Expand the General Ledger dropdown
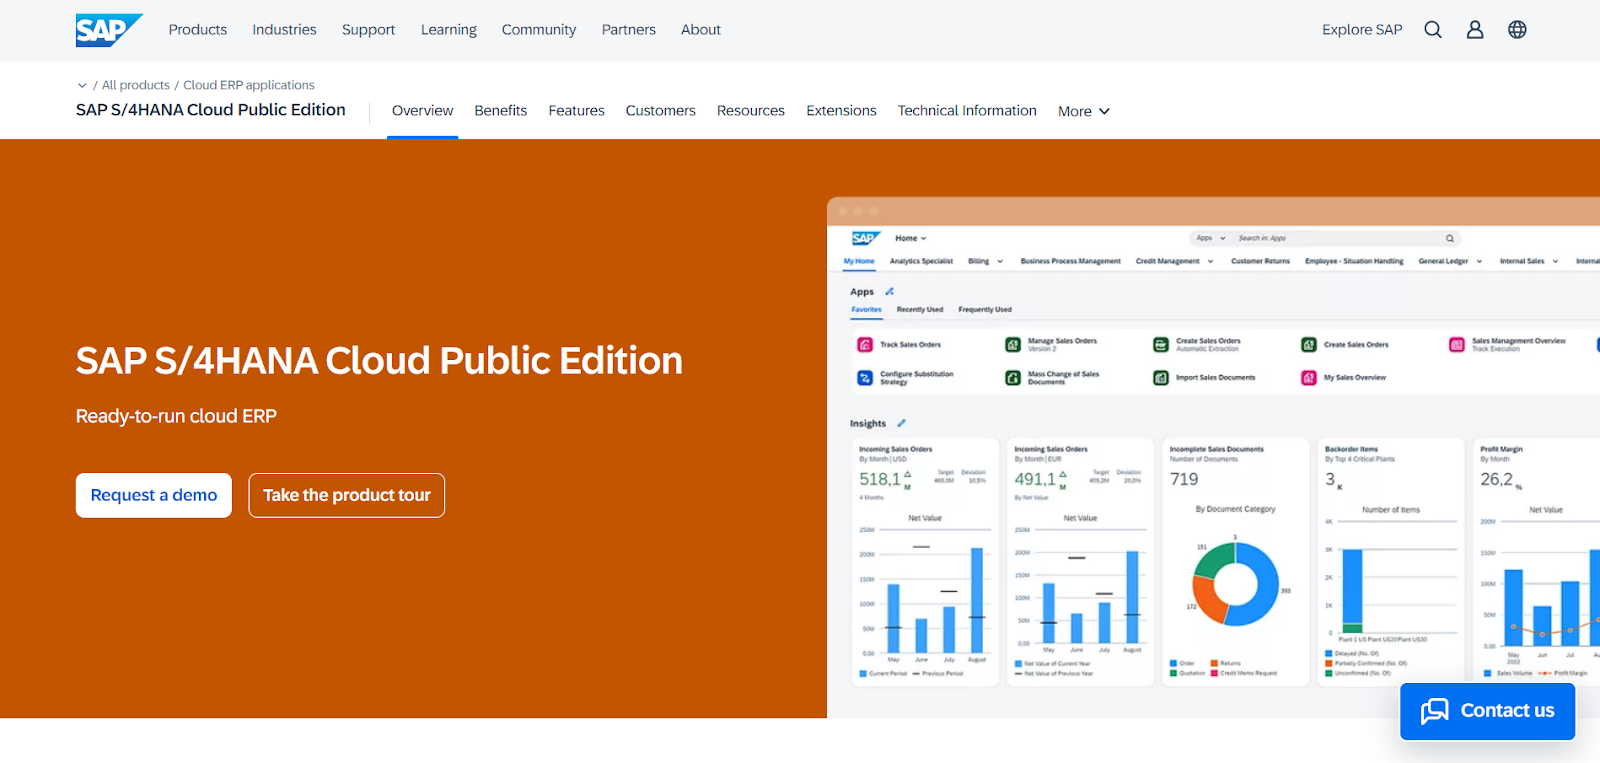The width and height of the screenshot is (1600, 763). click(1451, 261)
